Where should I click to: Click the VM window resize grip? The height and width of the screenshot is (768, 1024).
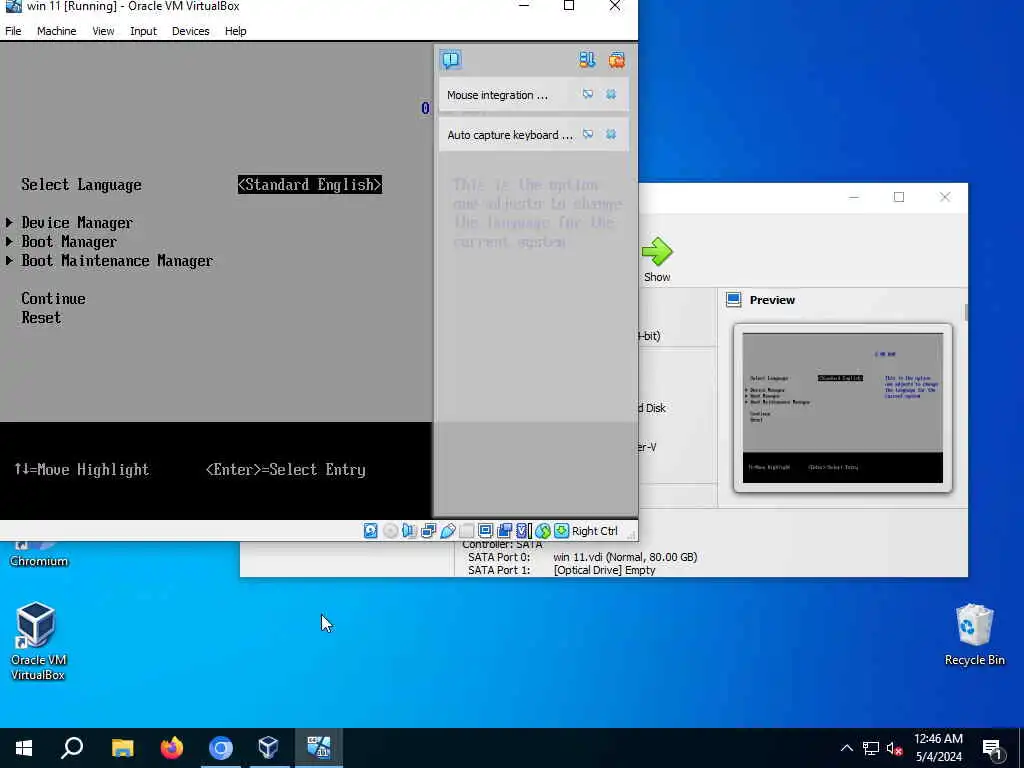tap(631, 534)
